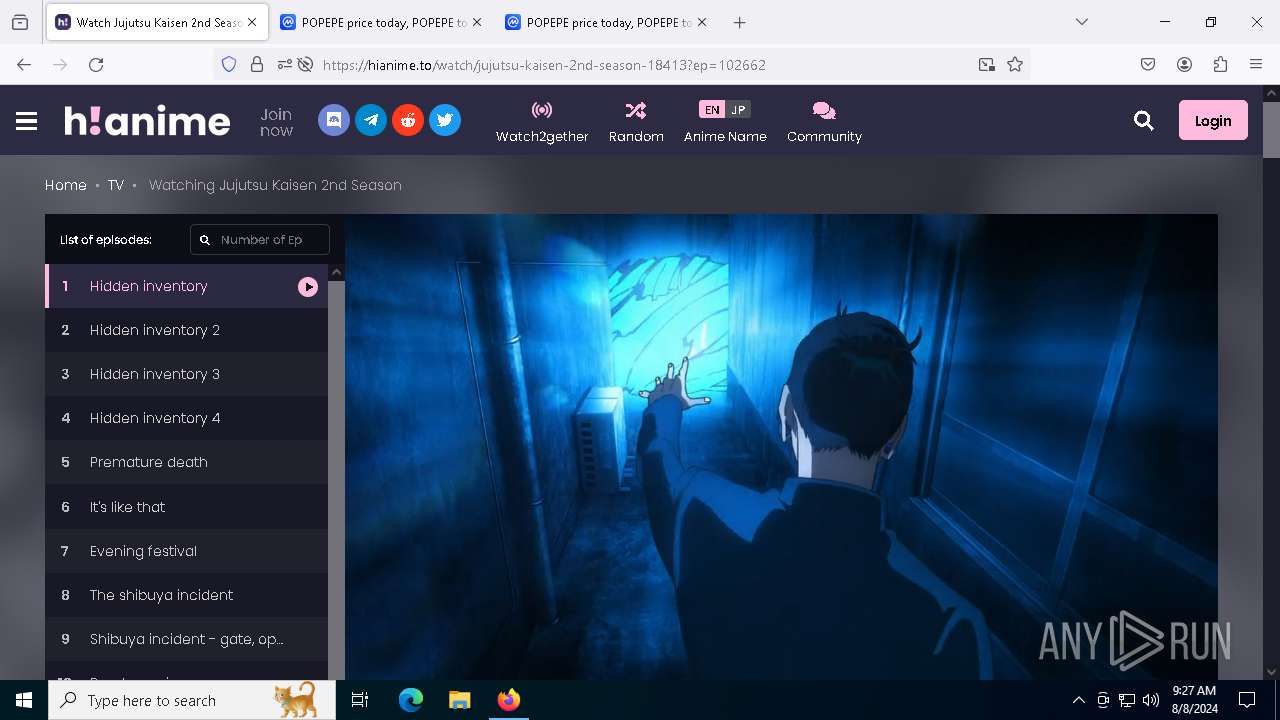Click the hianime logo
Viewport: 1280px width, 720px height.
147,121
